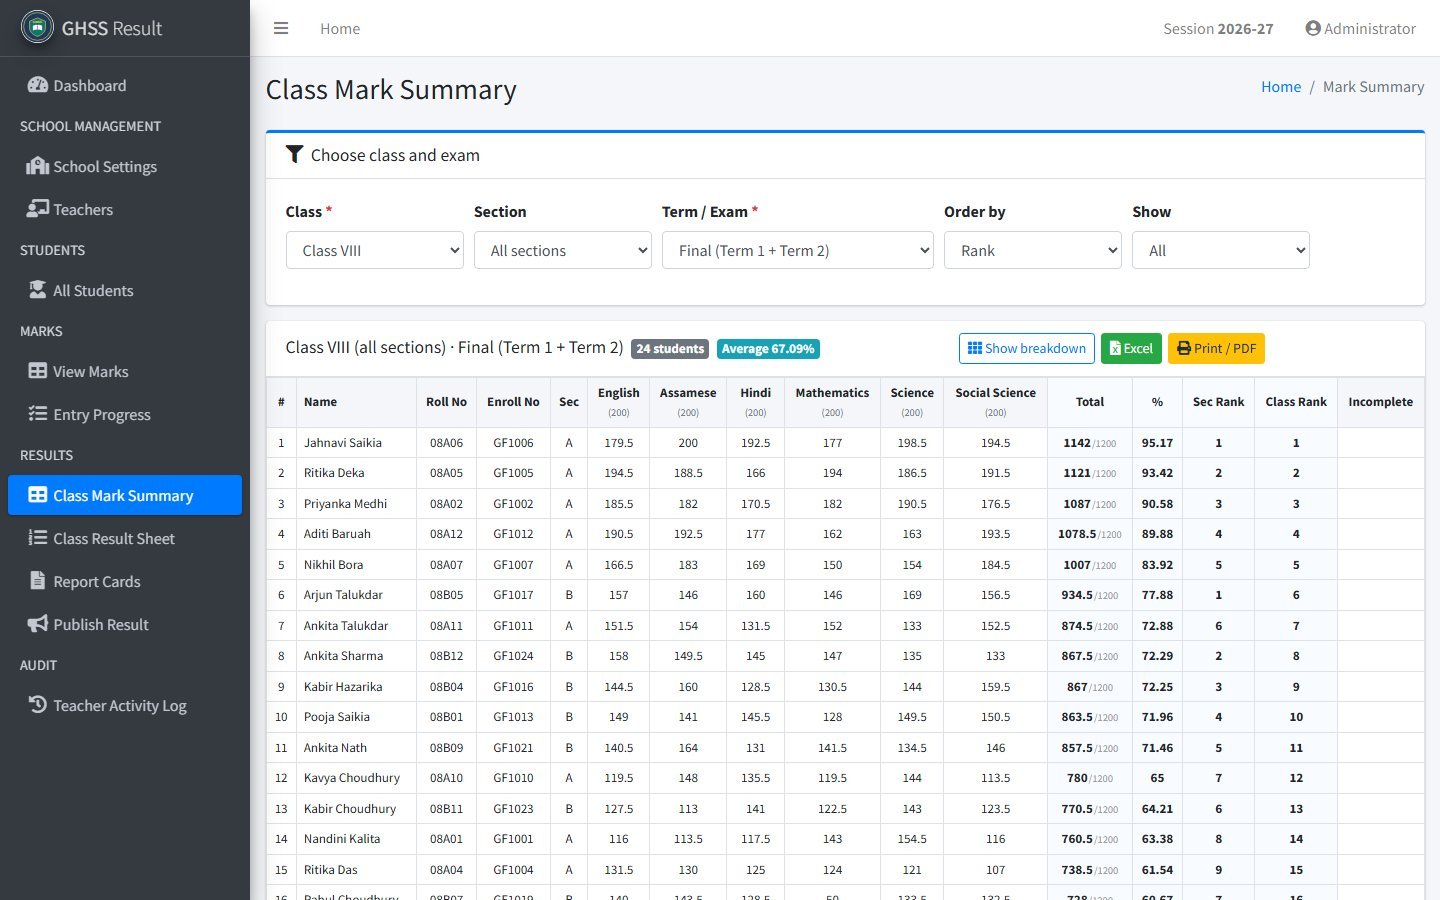
Task: Click the Class Result Sheet list icon
Action: pyautogui.click(x=38, y=538)
